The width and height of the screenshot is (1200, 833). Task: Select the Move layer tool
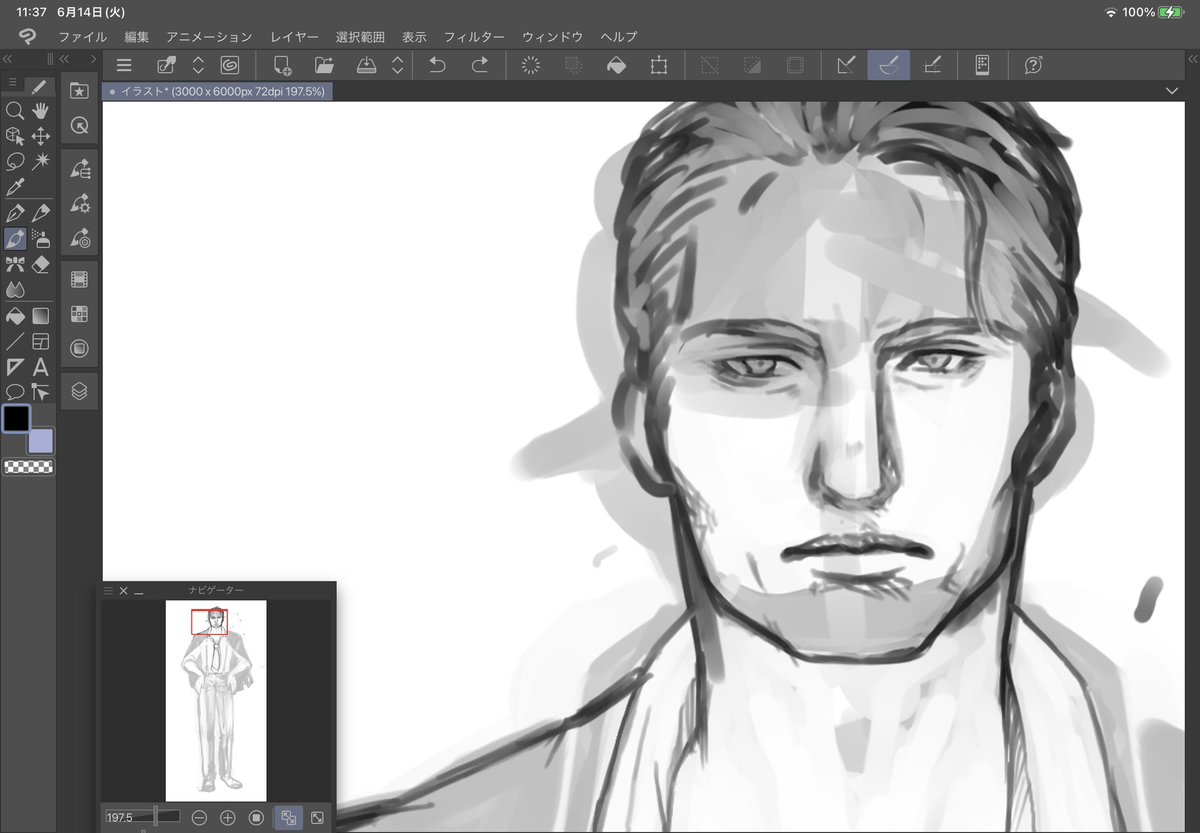[41, 136]
